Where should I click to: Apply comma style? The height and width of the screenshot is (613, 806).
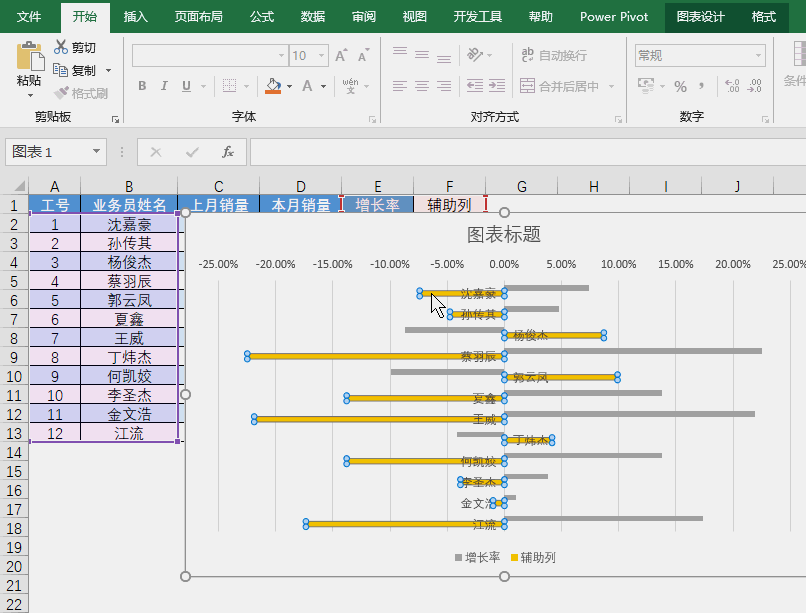(x=702, y=86)
